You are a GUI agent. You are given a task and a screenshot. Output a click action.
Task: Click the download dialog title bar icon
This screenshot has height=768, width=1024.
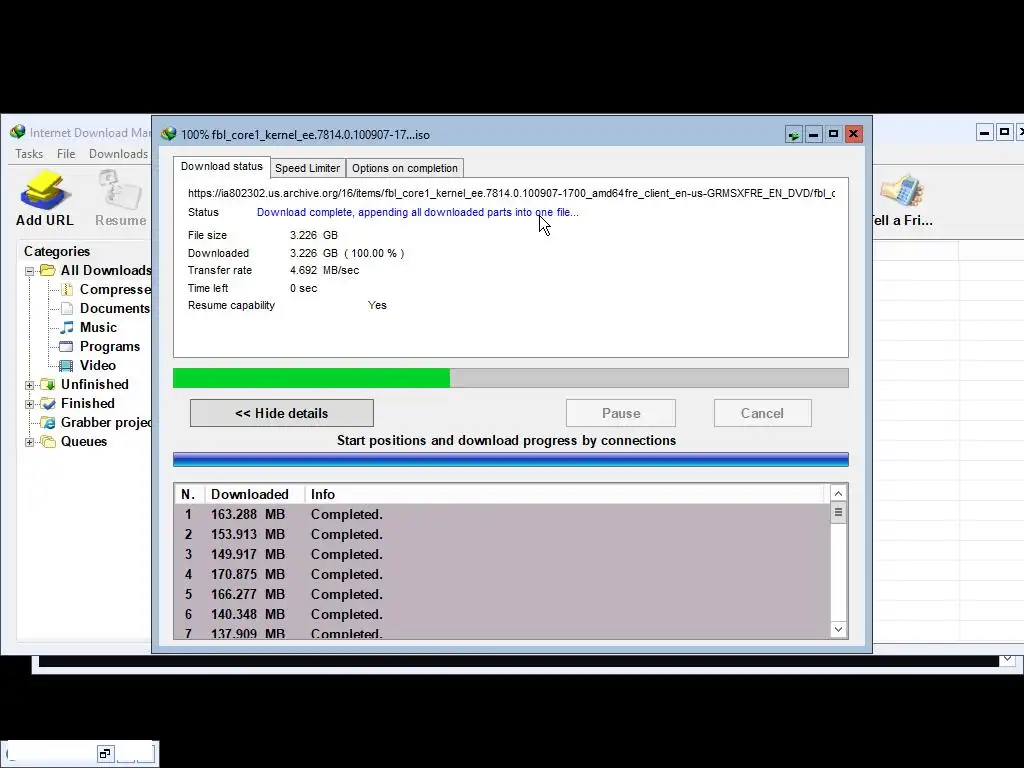point(168,134)
